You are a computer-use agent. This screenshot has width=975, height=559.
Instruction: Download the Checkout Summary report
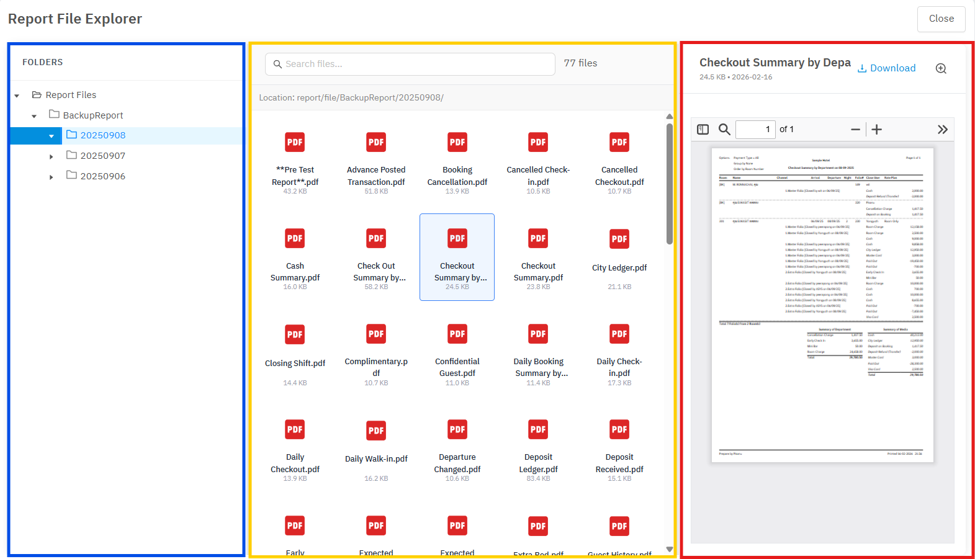pos(886,68)
